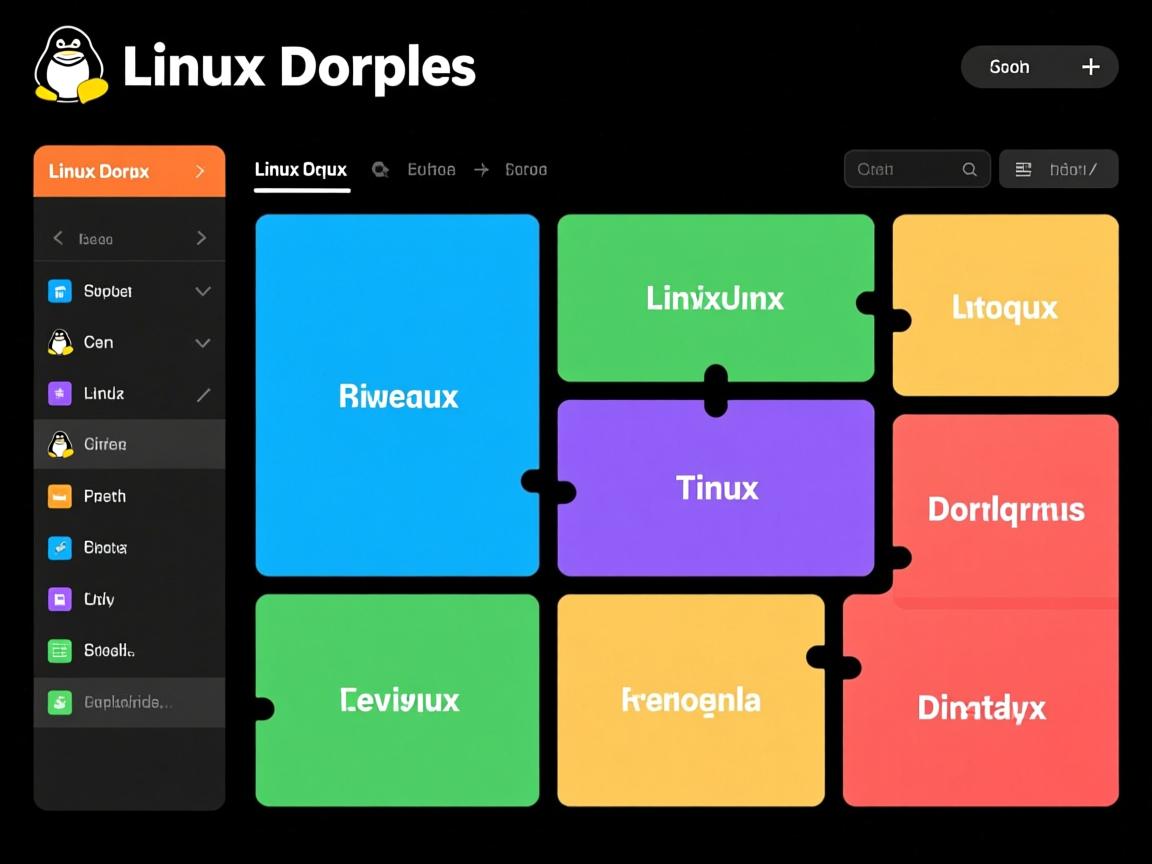Select the purple Tinux puzzle piece
The image size is (1152, 864).
tap(716, 488)
